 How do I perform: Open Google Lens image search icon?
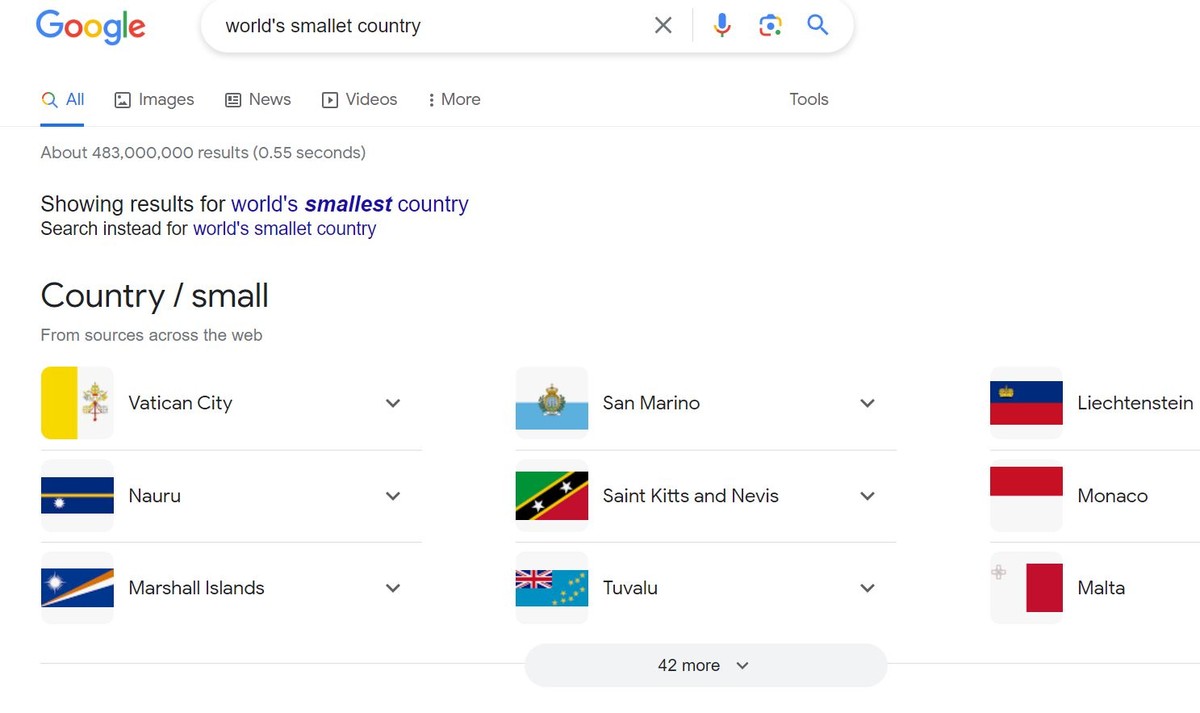770,26
